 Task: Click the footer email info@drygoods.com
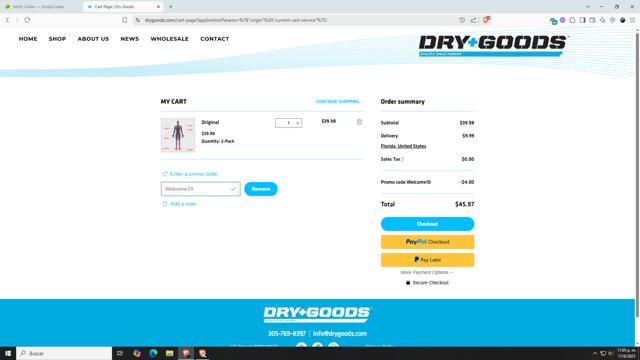[340, 333]
